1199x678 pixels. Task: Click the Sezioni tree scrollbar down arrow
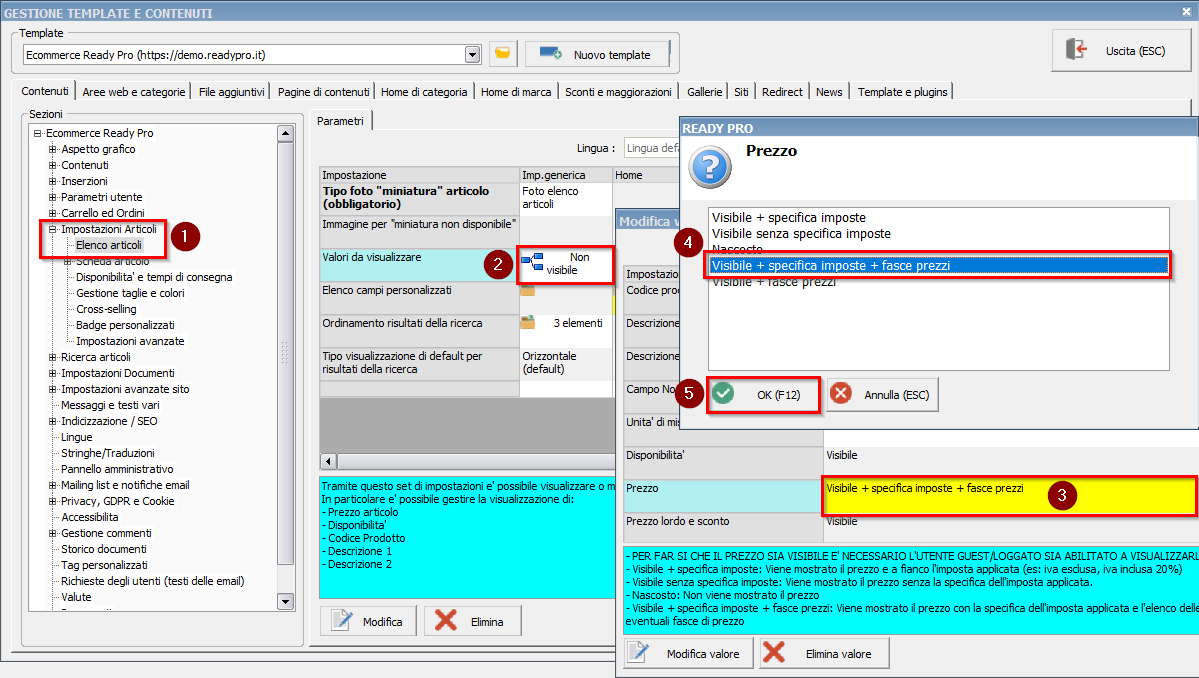click(285, 602)
